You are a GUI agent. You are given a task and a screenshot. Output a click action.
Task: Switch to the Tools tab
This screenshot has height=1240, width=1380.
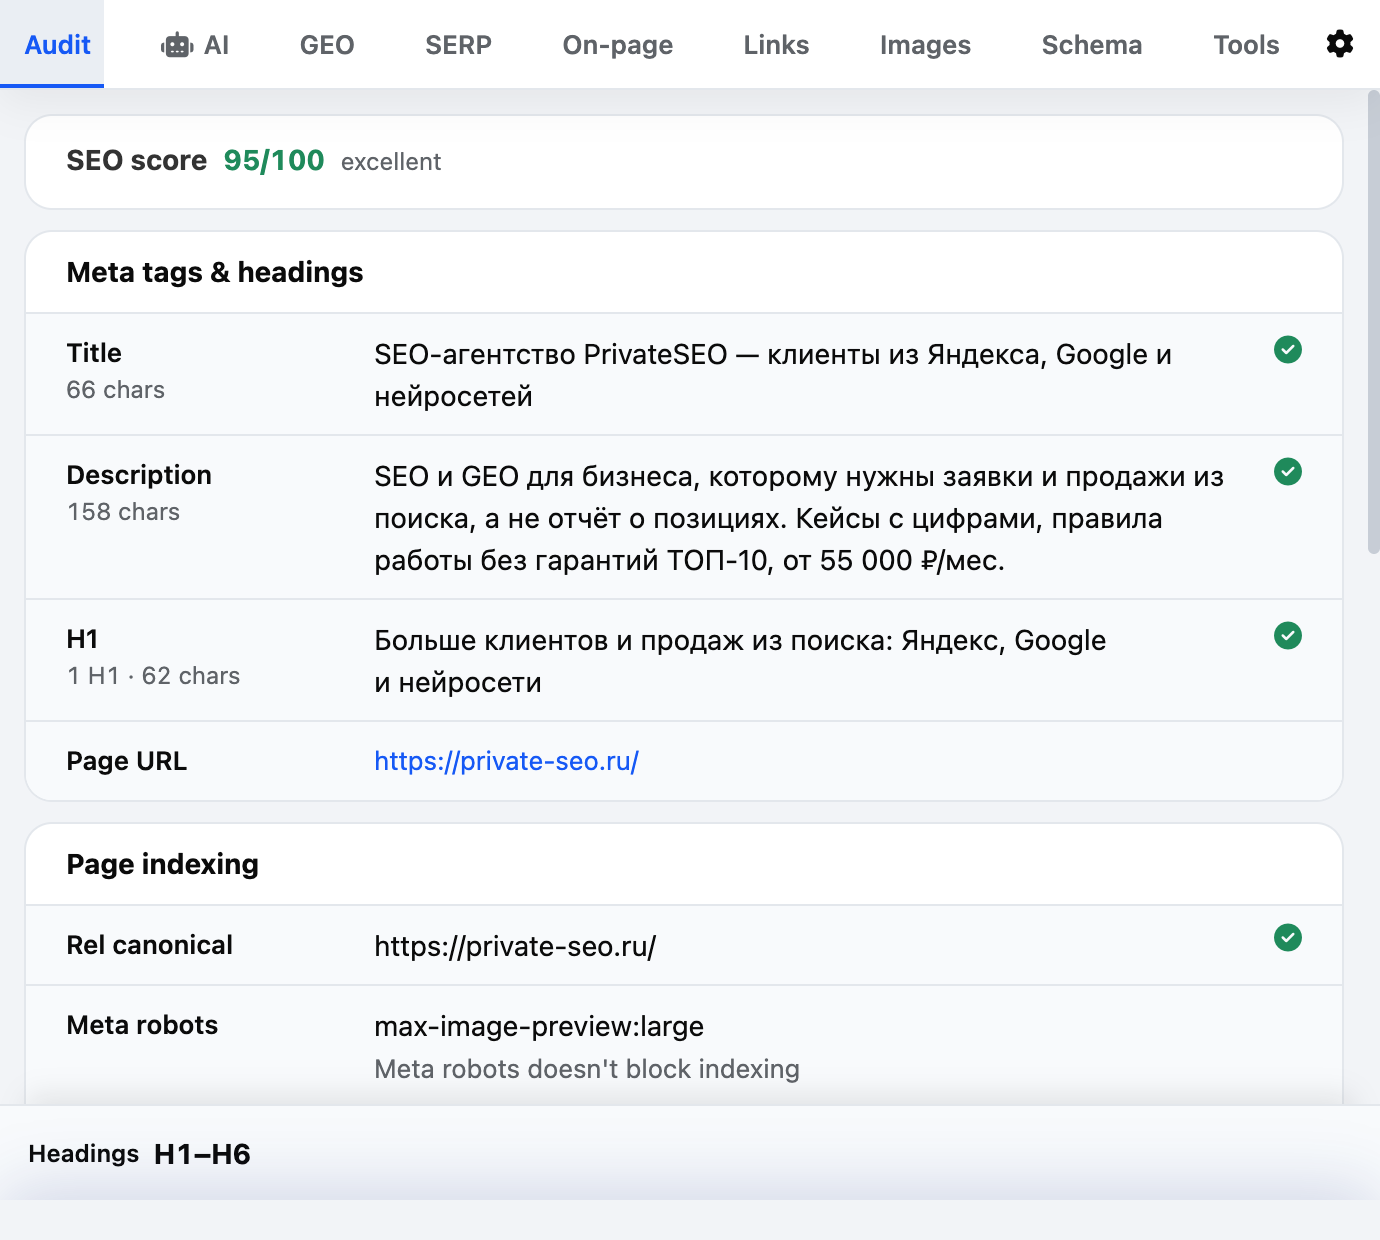point(1246,45)
